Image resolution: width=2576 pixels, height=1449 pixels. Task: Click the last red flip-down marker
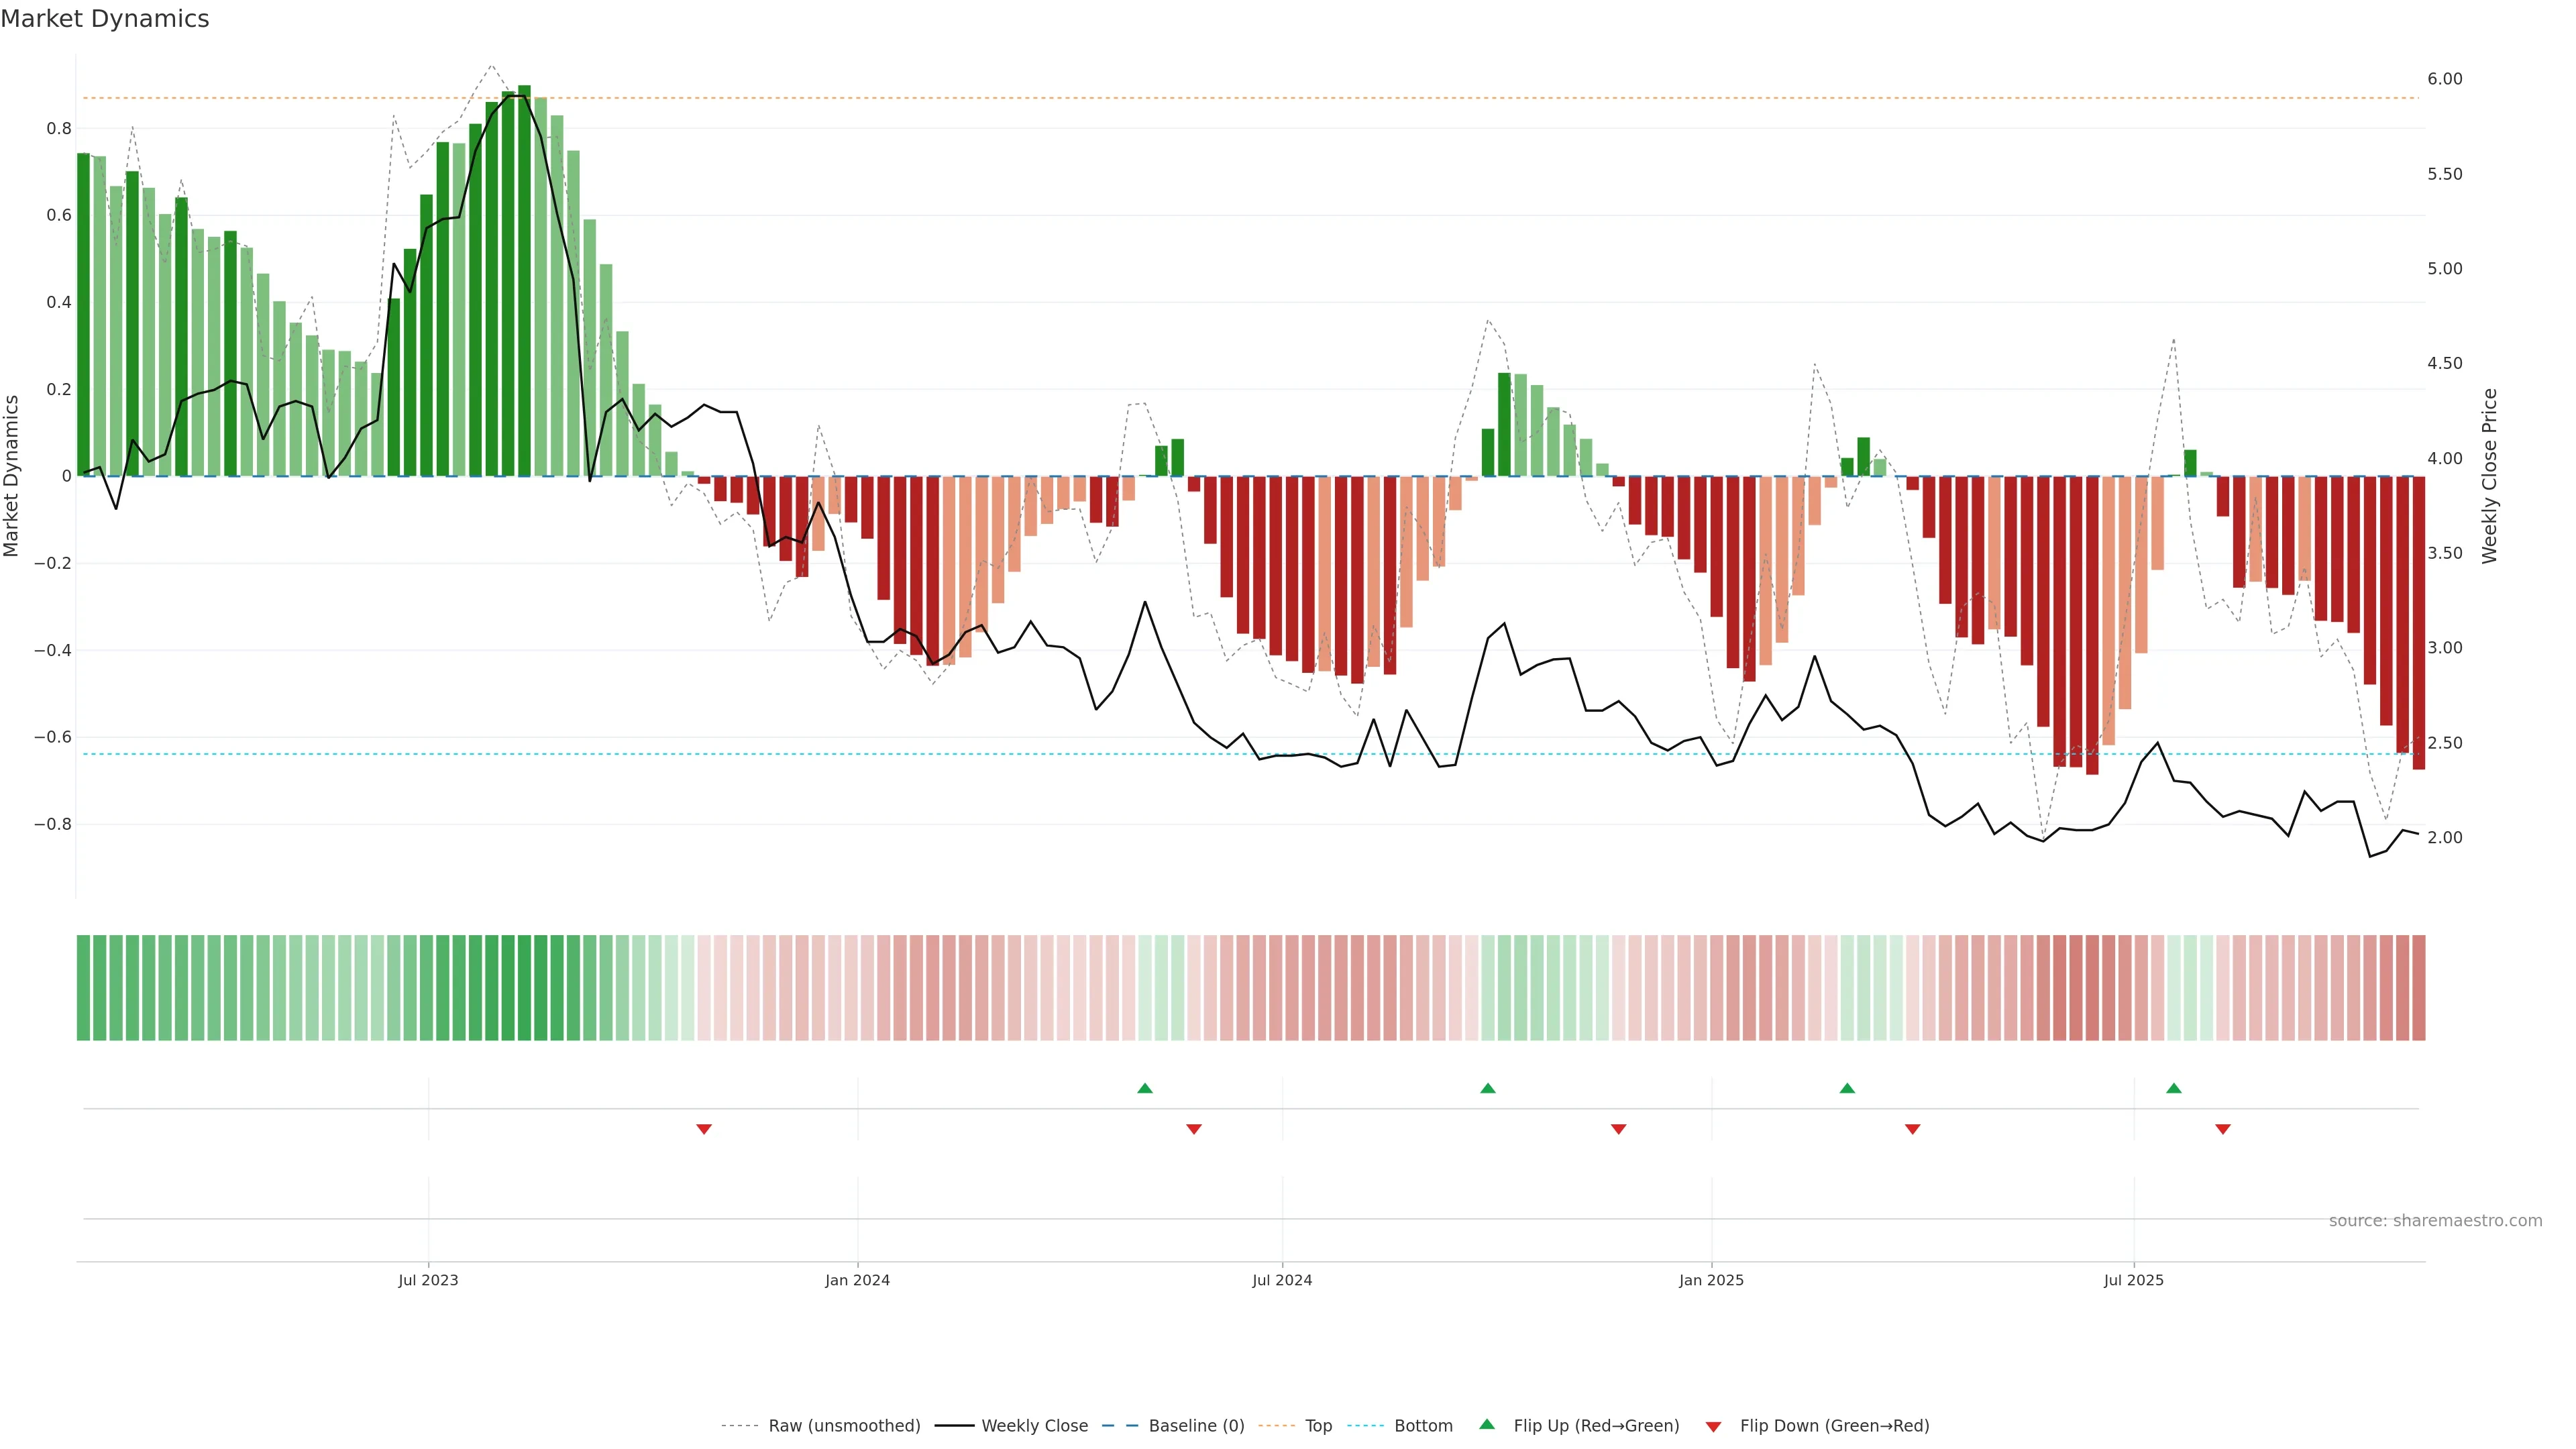pos(2223,1129)
